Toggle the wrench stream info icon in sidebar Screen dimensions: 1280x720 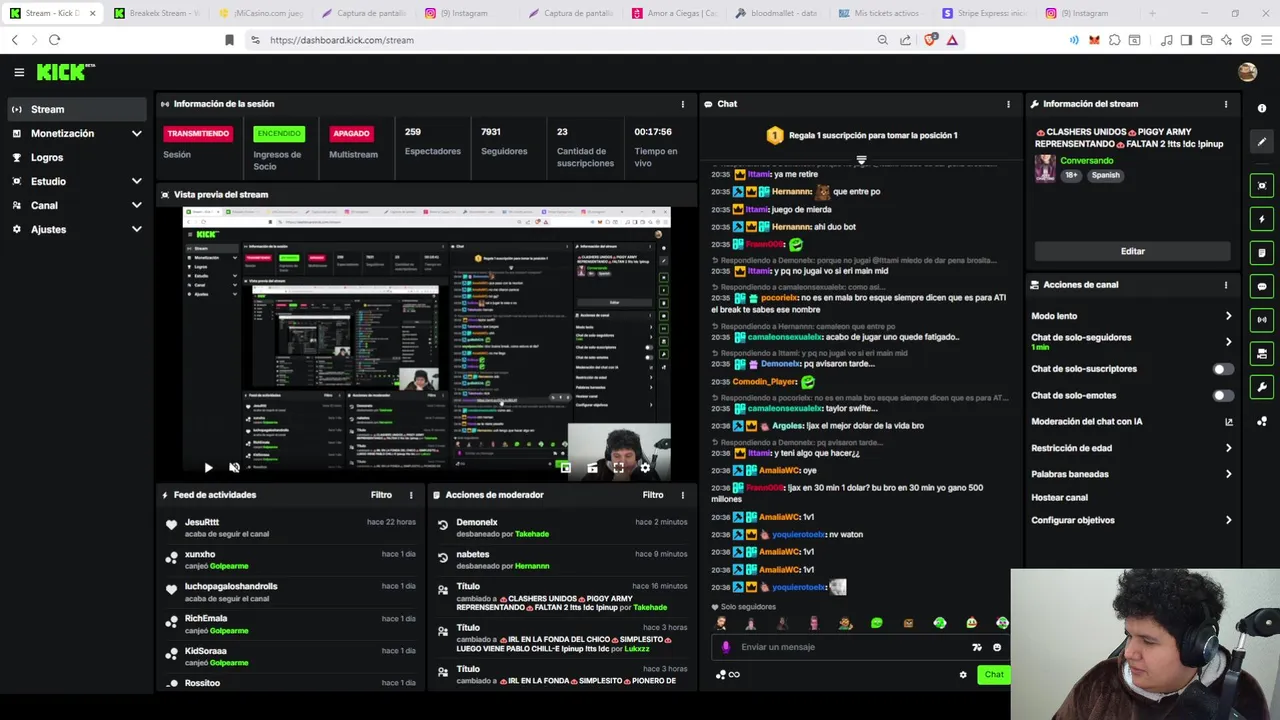click(x=1262, y=387)
